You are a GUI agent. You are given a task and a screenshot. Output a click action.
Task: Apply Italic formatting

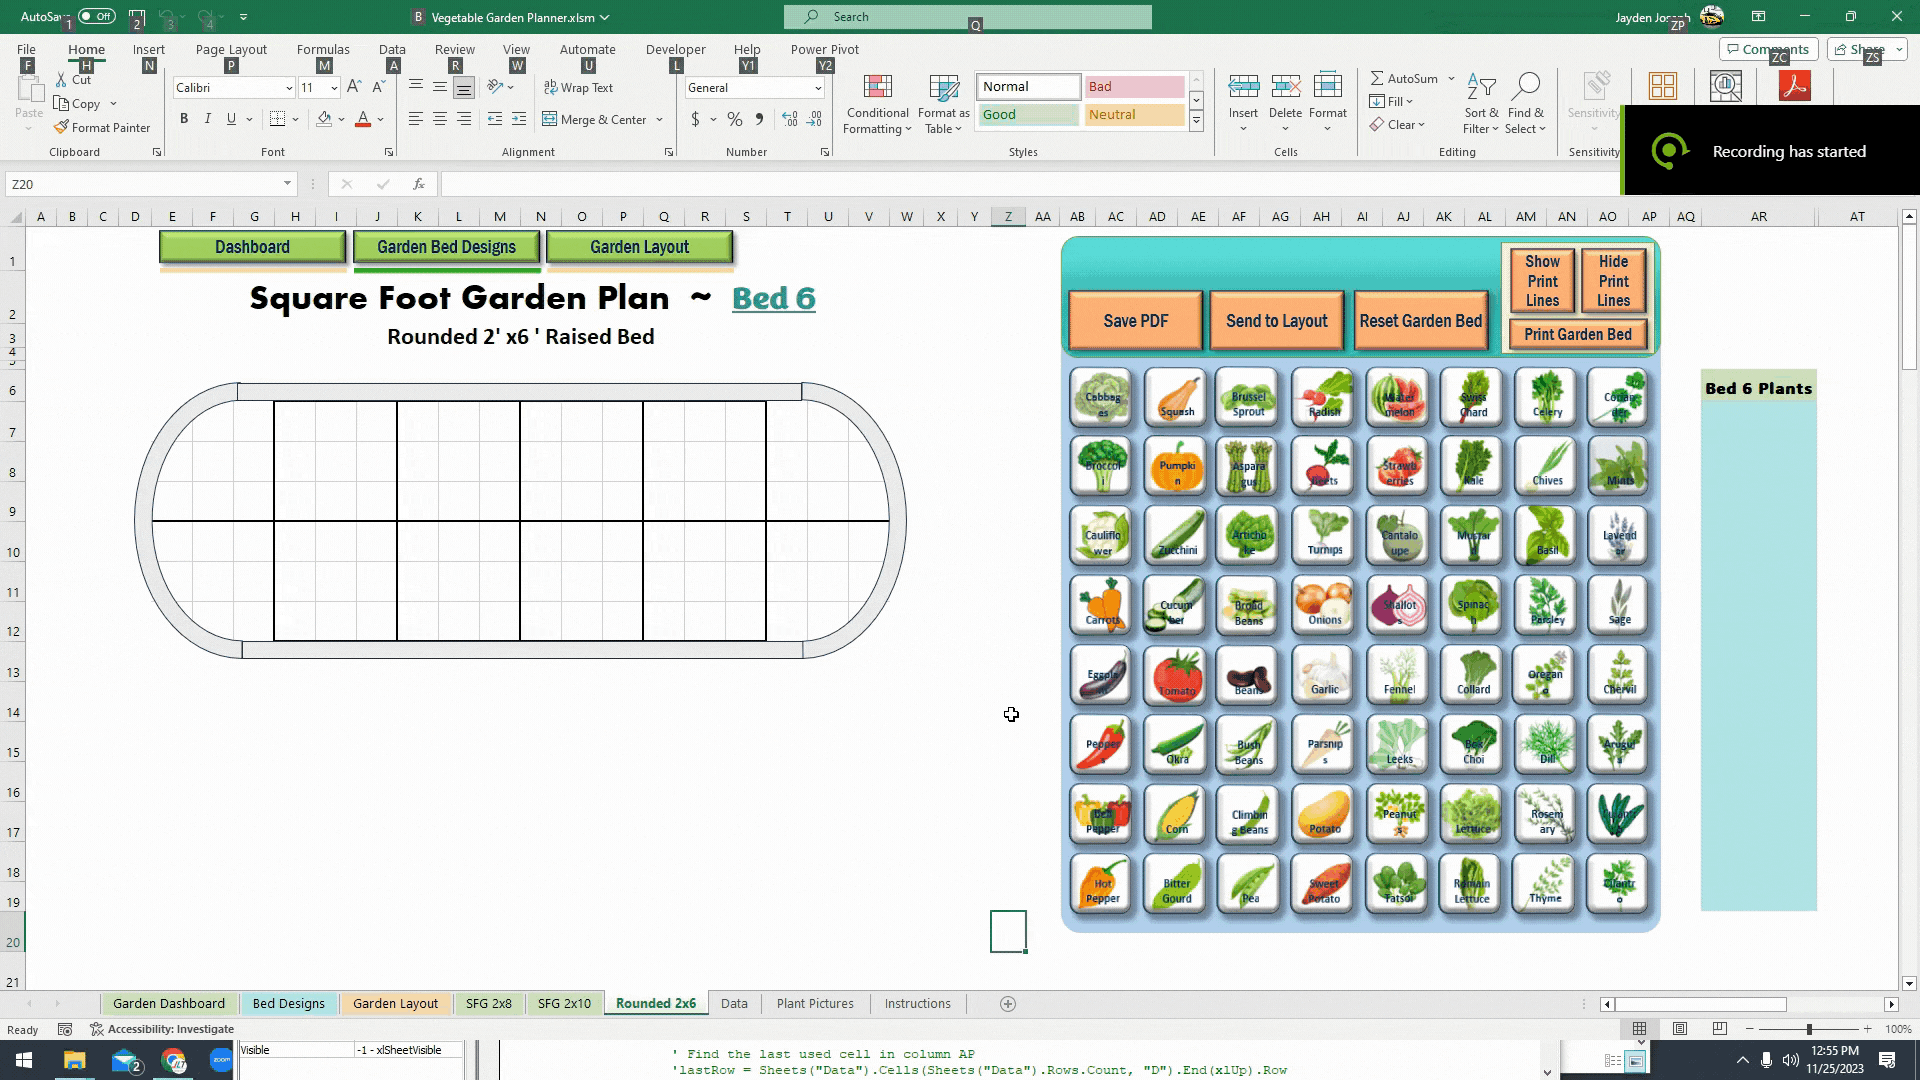207,119
